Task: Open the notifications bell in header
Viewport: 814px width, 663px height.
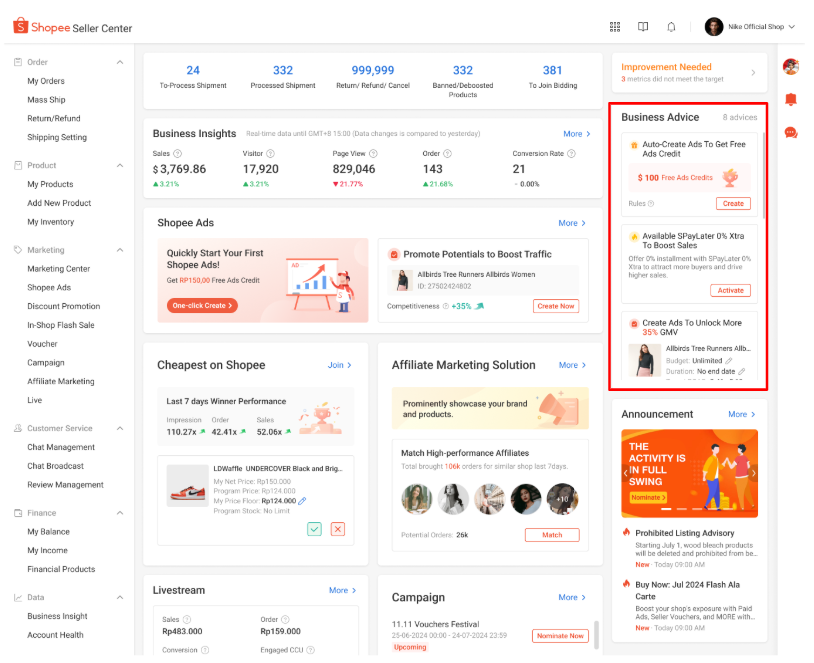Action: click(671, 27)
